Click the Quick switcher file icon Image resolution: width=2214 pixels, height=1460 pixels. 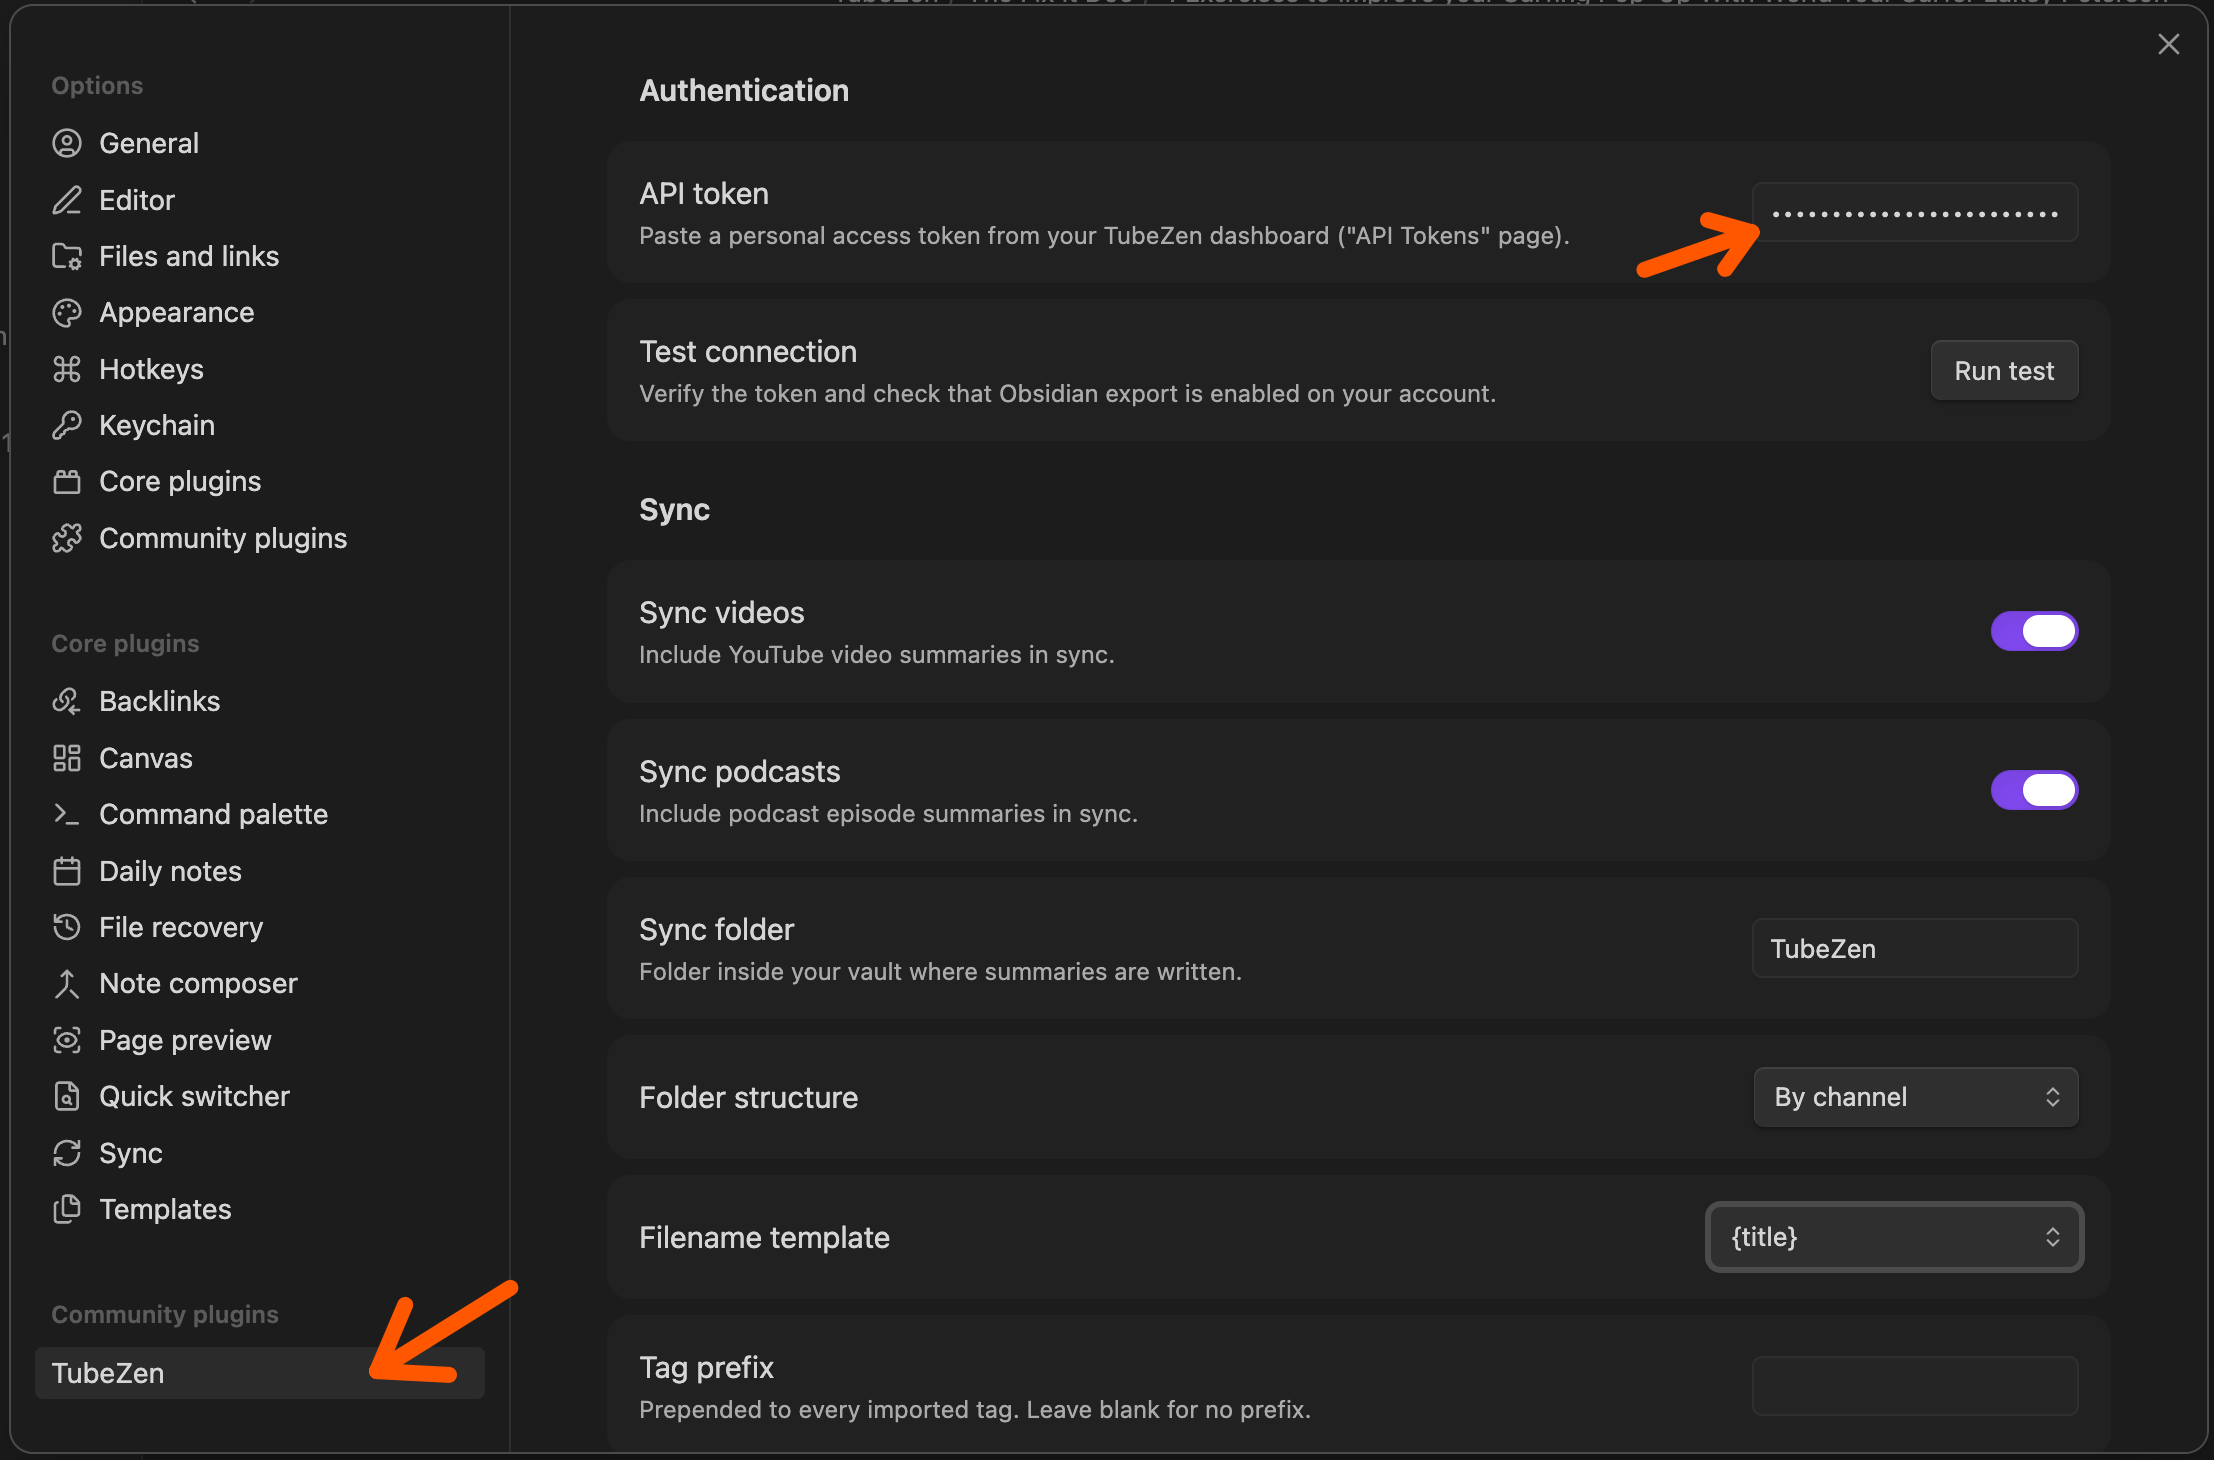[x=67, y=1096]
